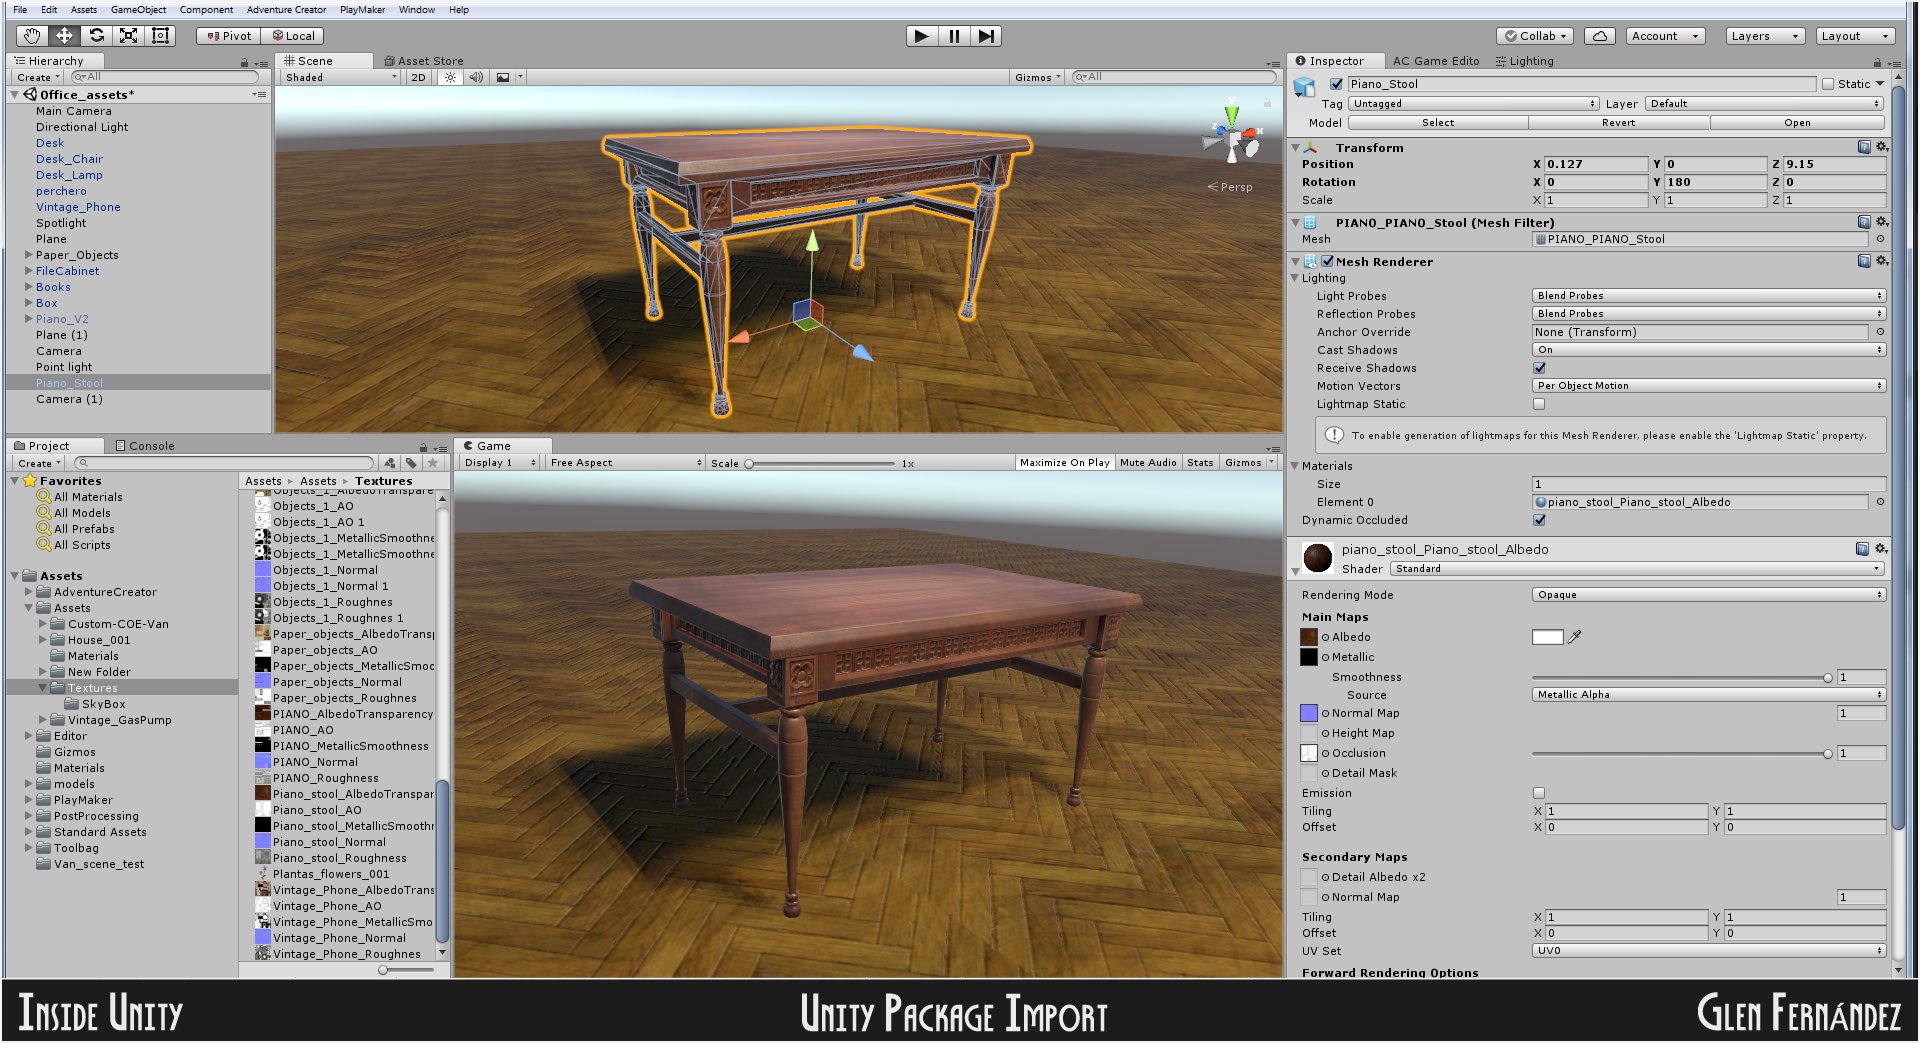Screen dimensions: 1920x1043
Task: Toggle 2D scene view mode
Action: 418,77
